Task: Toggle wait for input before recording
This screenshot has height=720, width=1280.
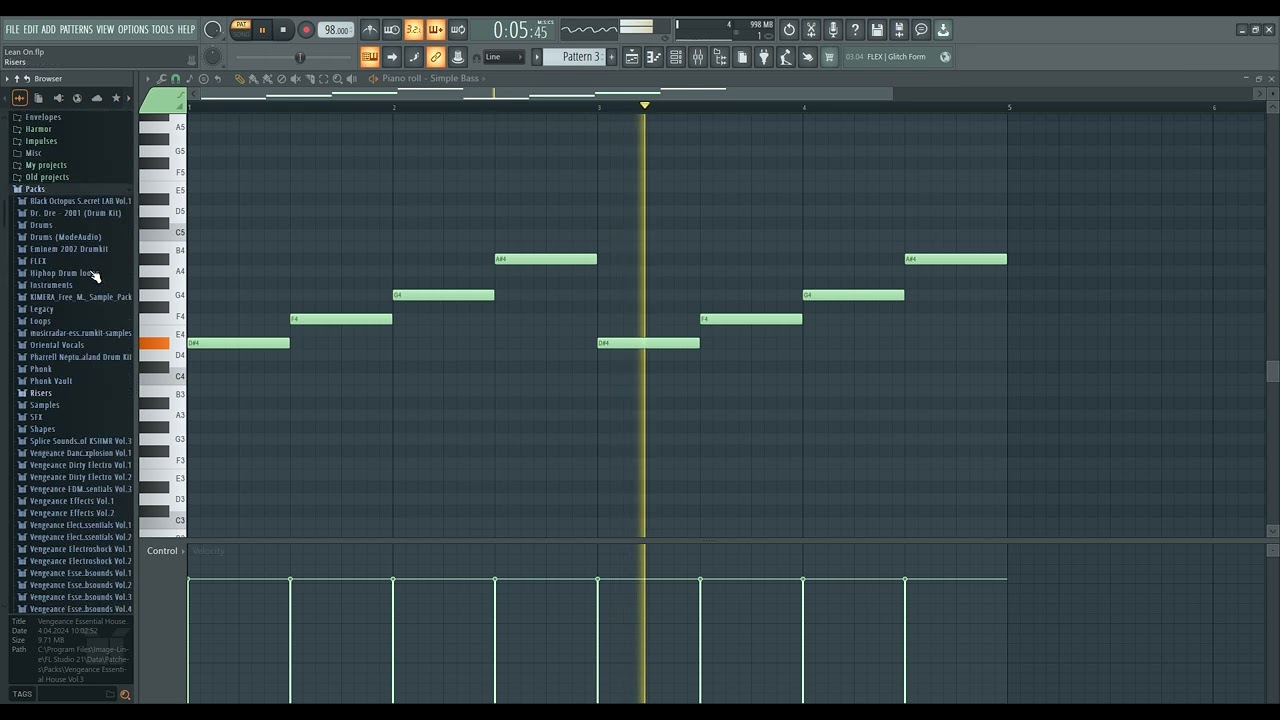Action: 392,30
